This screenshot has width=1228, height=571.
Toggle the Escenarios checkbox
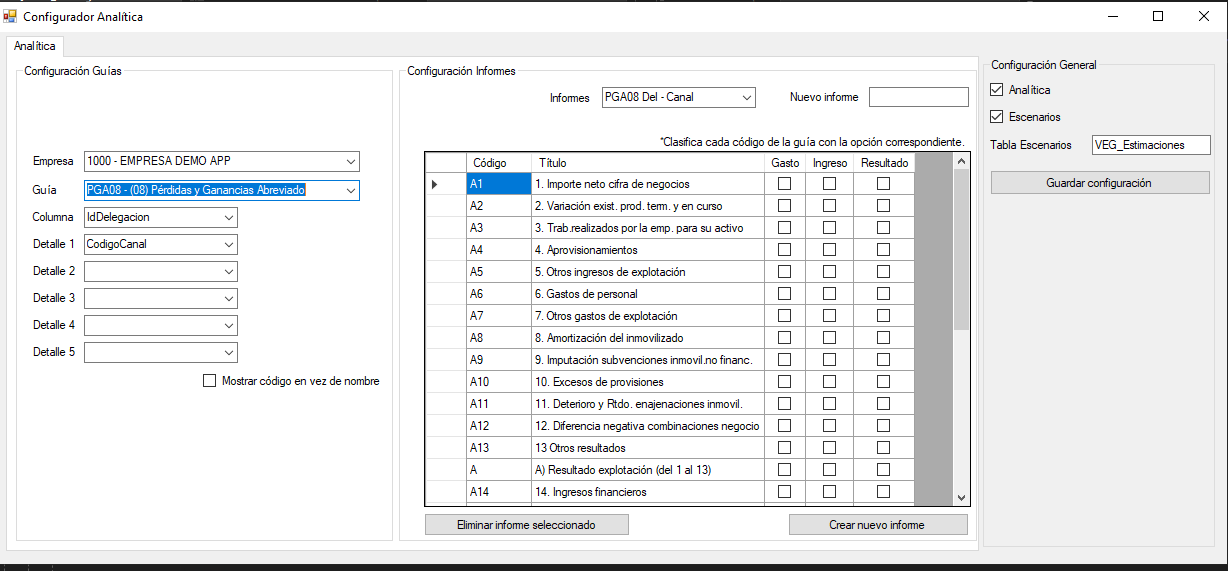tap(996, 117)
